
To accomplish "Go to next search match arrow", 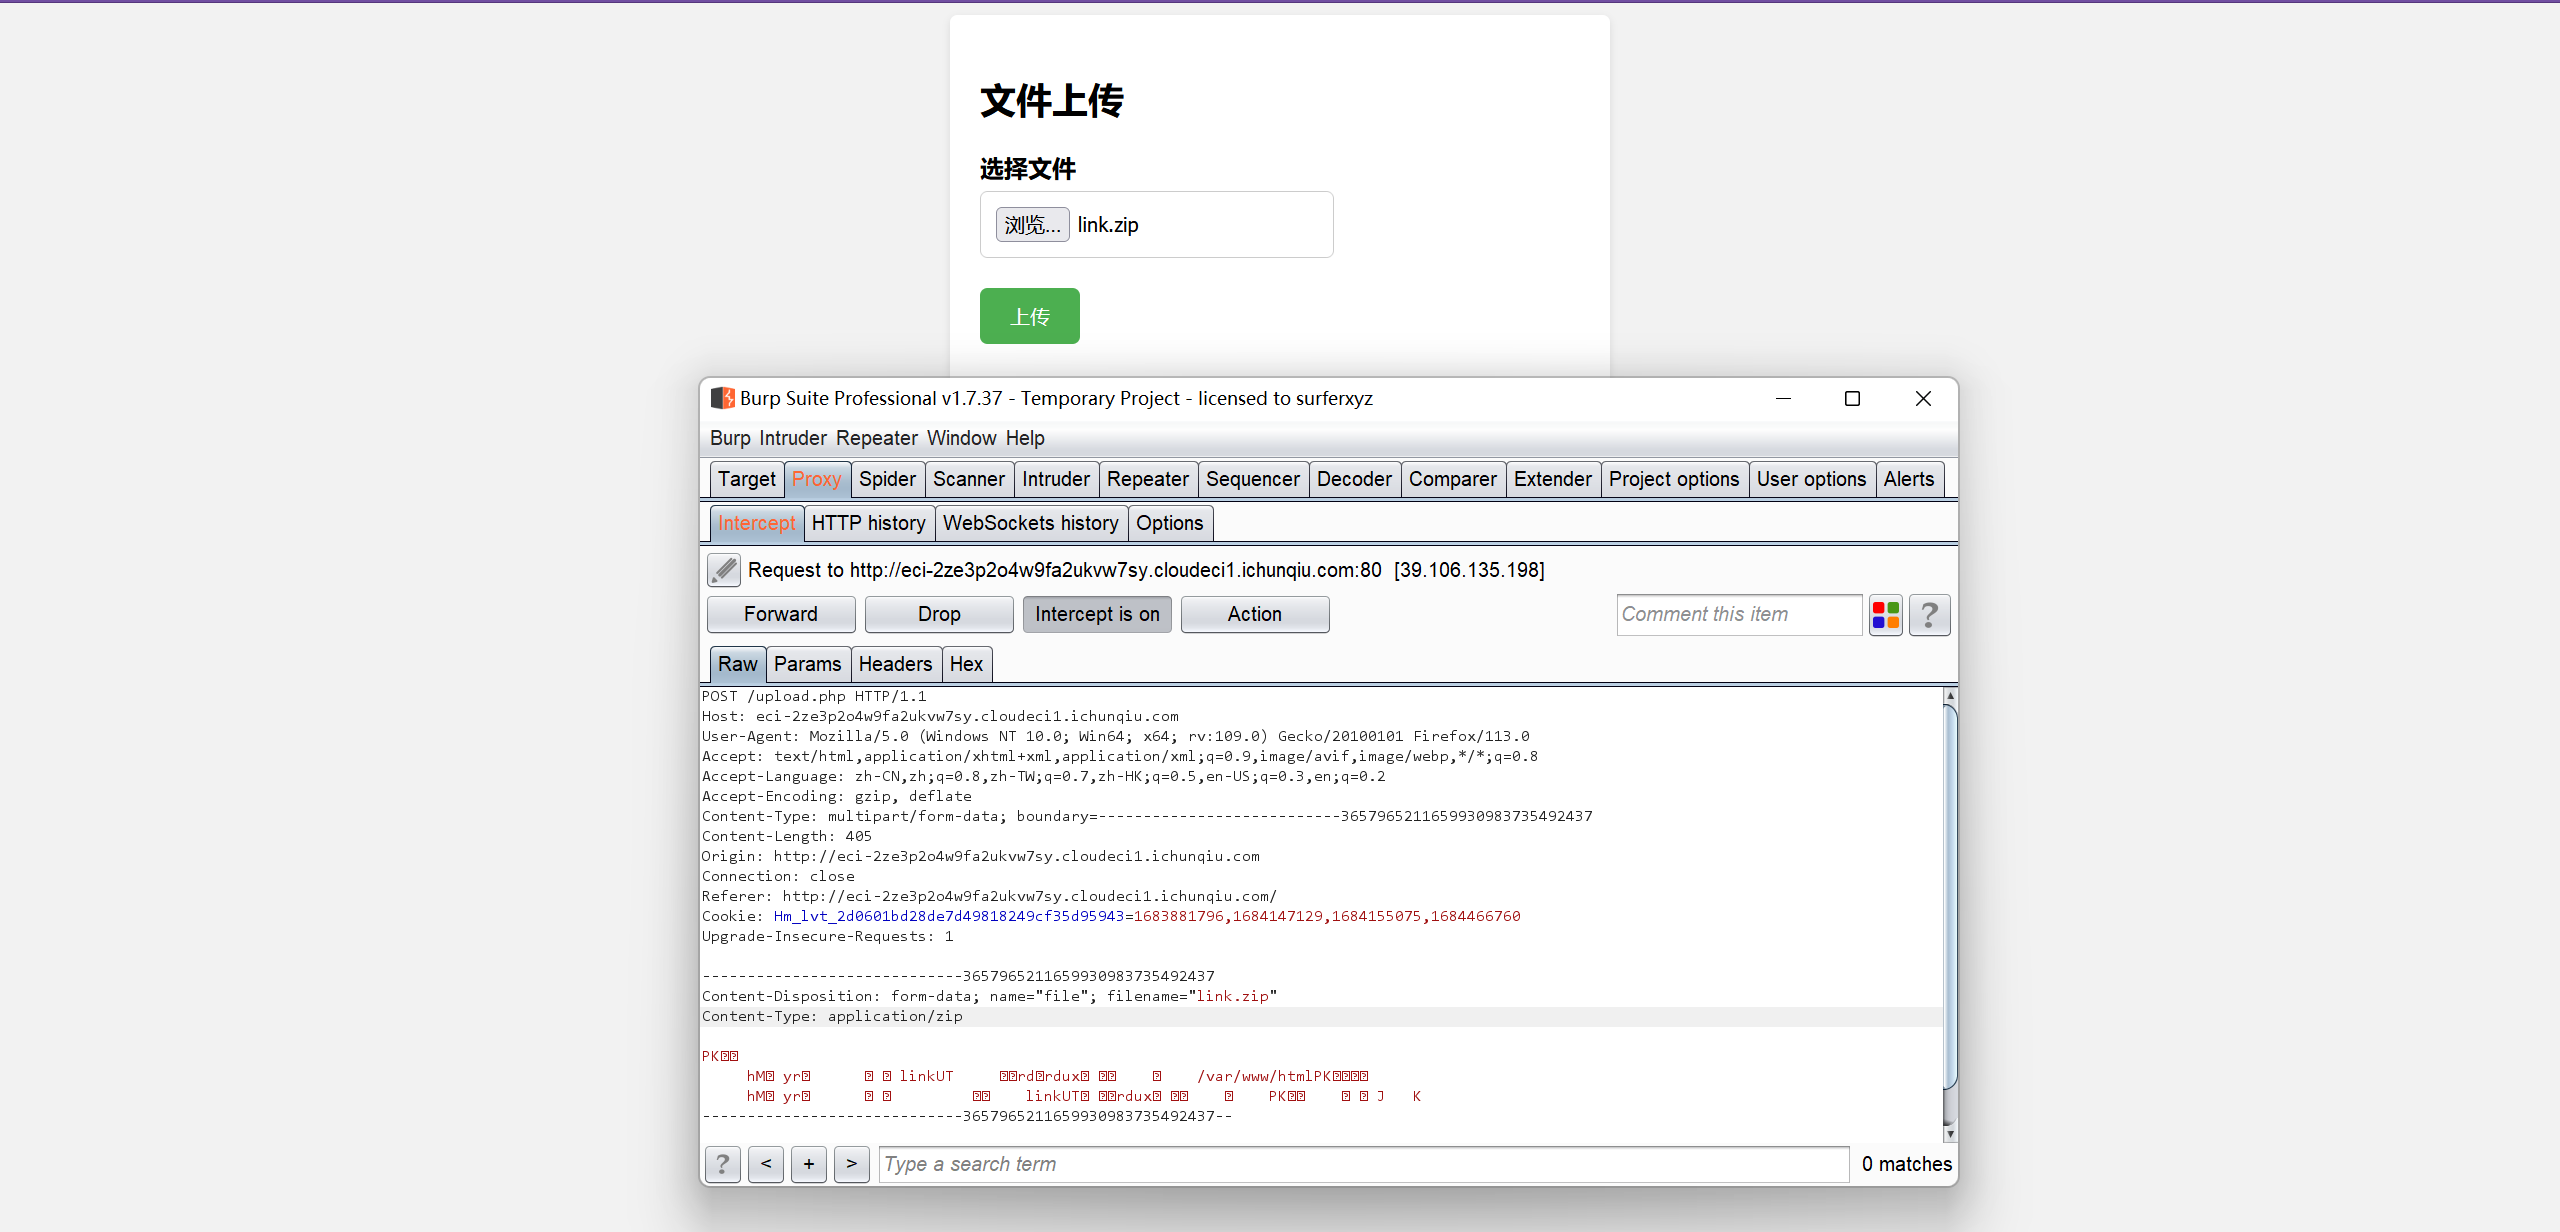I will click(852, 1164).
